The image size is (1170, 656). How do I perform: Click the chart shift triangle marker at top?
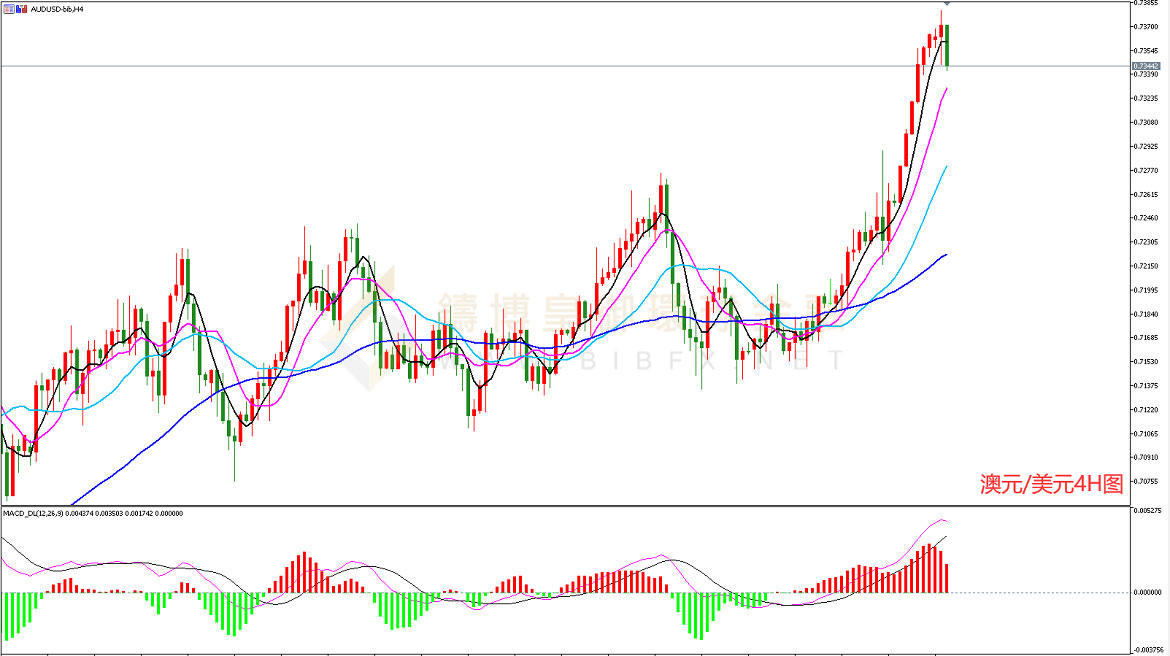coord(947,4)
